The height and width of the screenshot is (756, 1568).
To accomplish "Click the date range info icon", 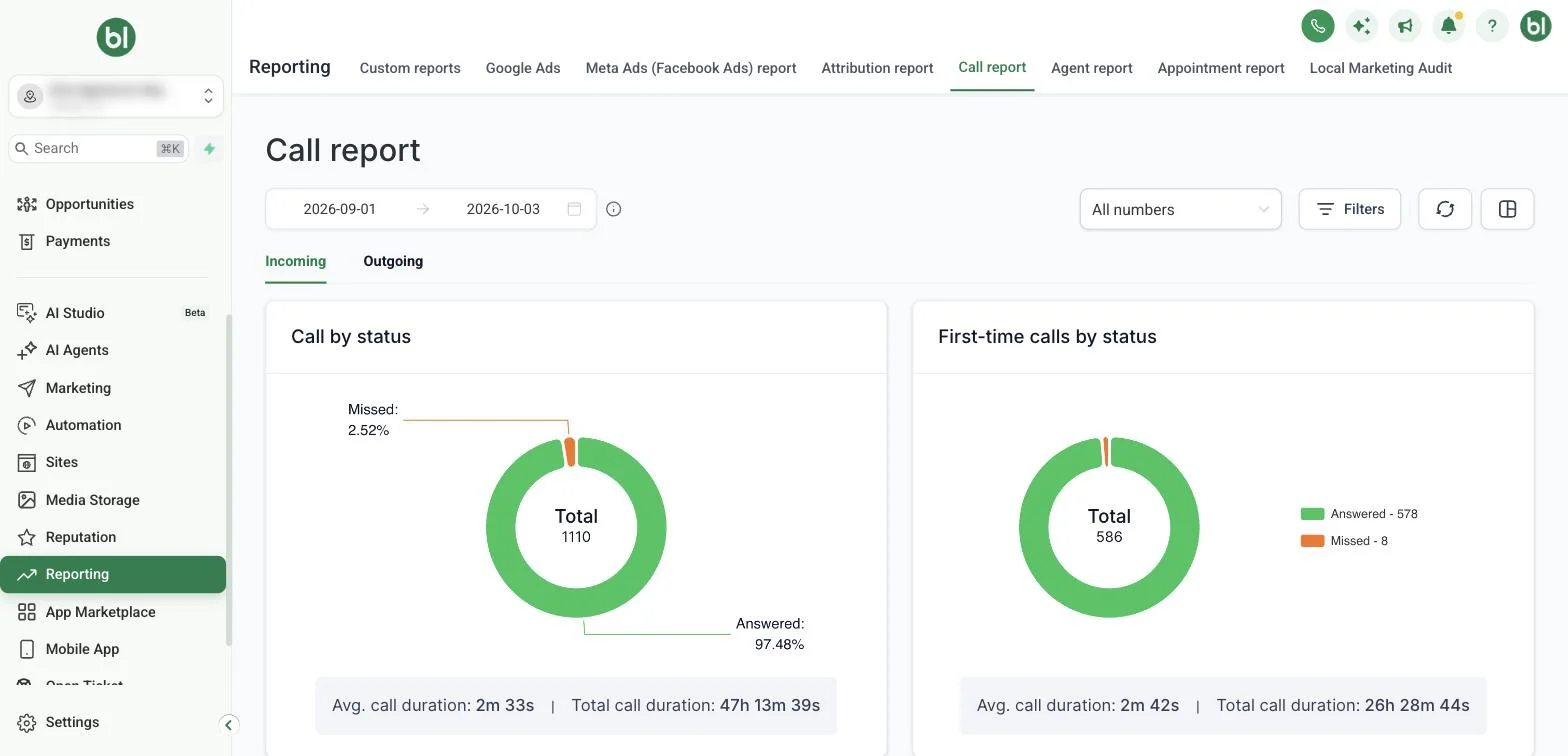I will tap(614, 209).
